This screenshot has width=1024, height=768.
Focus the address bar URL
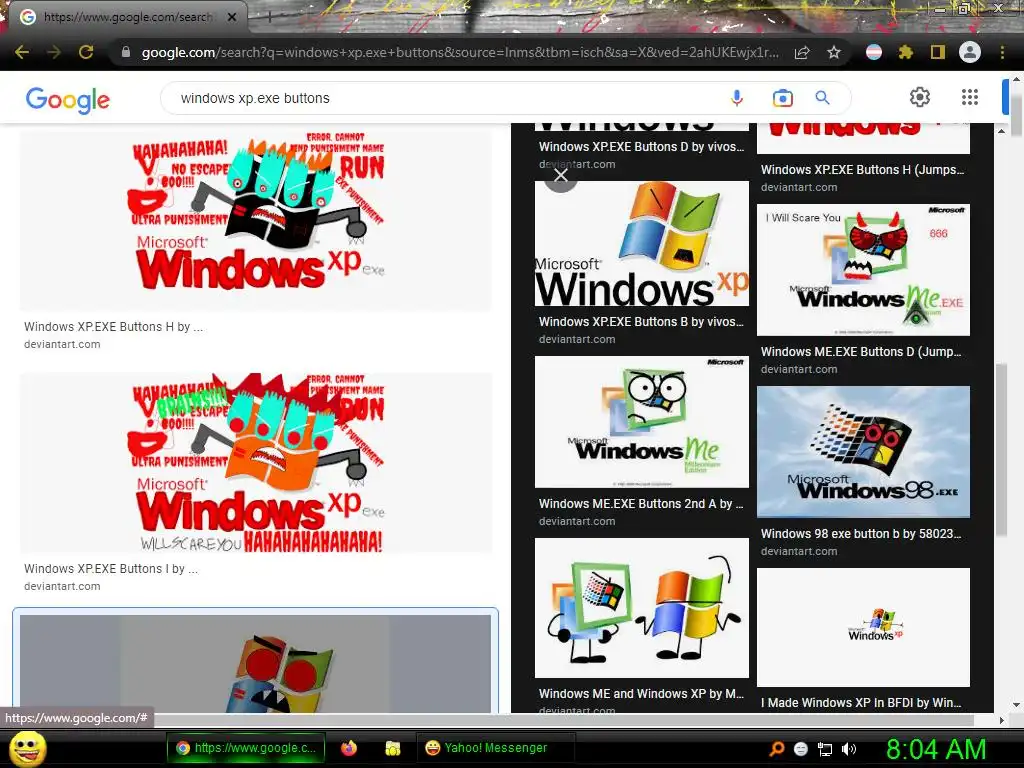coord(460,52)
